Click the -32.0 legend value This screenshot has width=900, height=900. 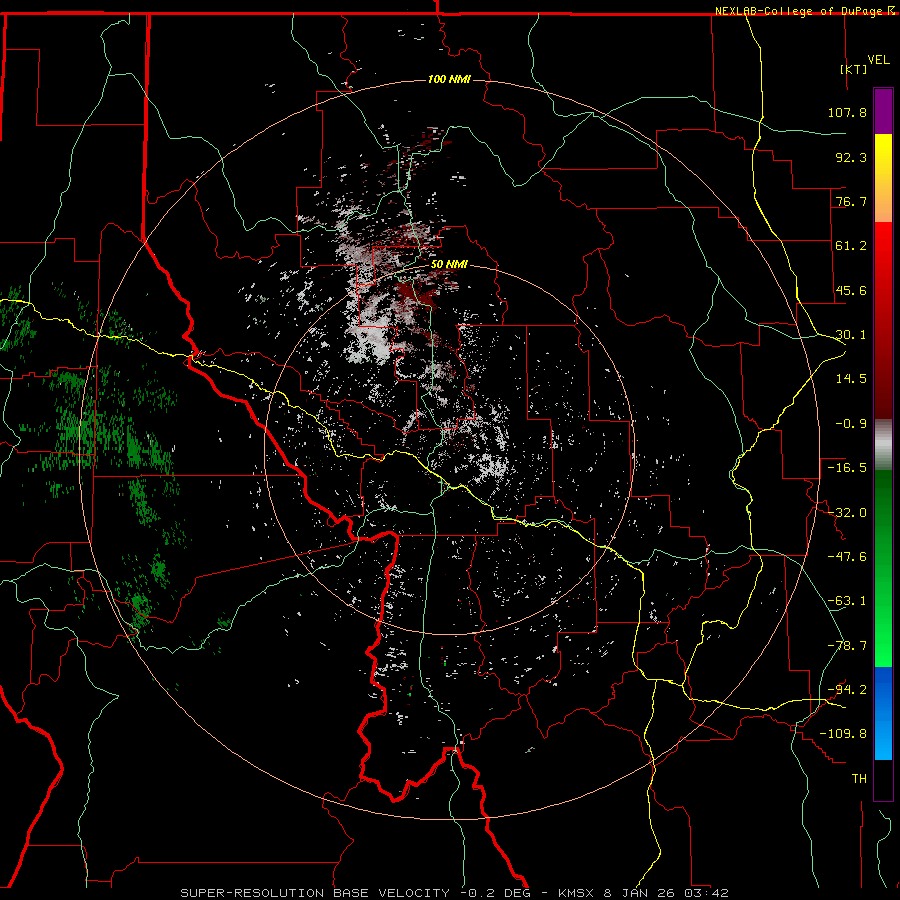click(847, 513)
